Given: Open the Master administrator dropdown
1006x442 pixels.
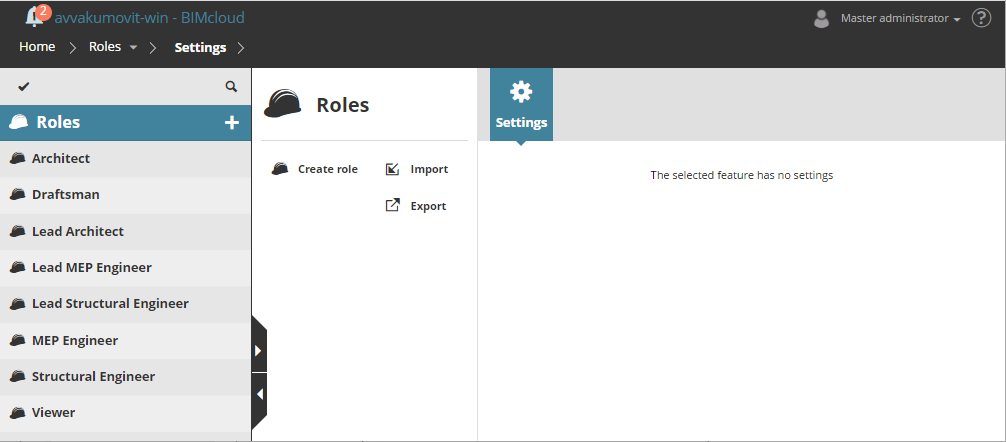Looking at the screenshot, I should pyautogui.click(x=899, y=18).
